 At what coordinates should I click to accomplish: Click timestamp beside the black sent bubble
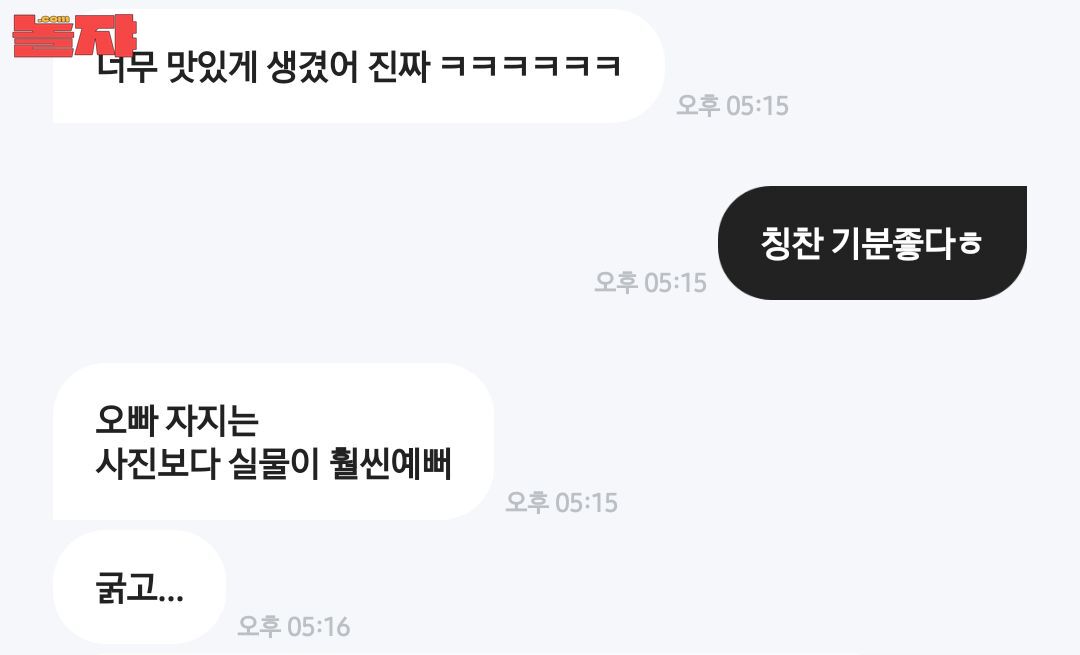point(650,282)
